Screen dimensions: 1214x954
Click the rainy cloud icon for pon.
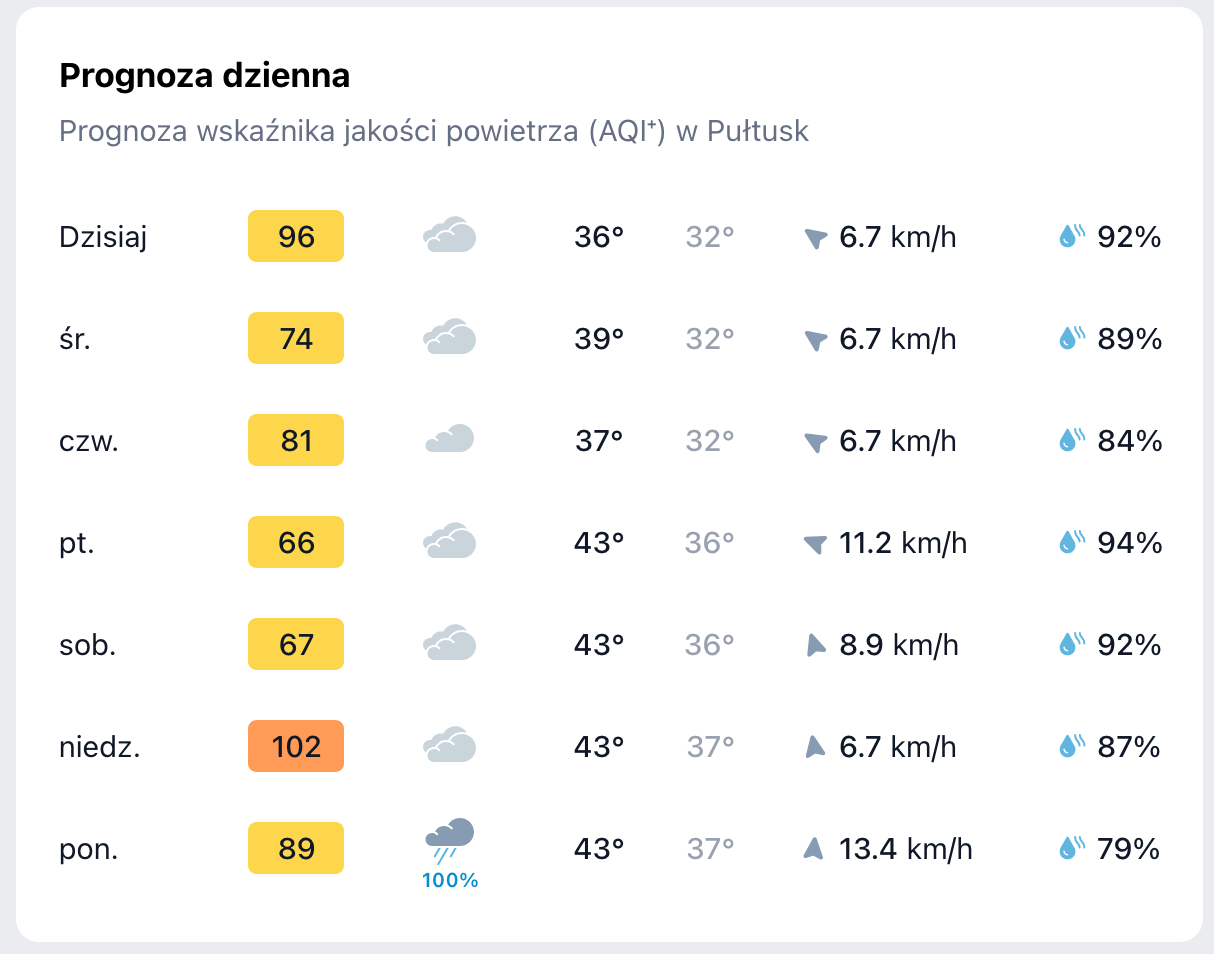pyautogui.click(x=450, y=837)
